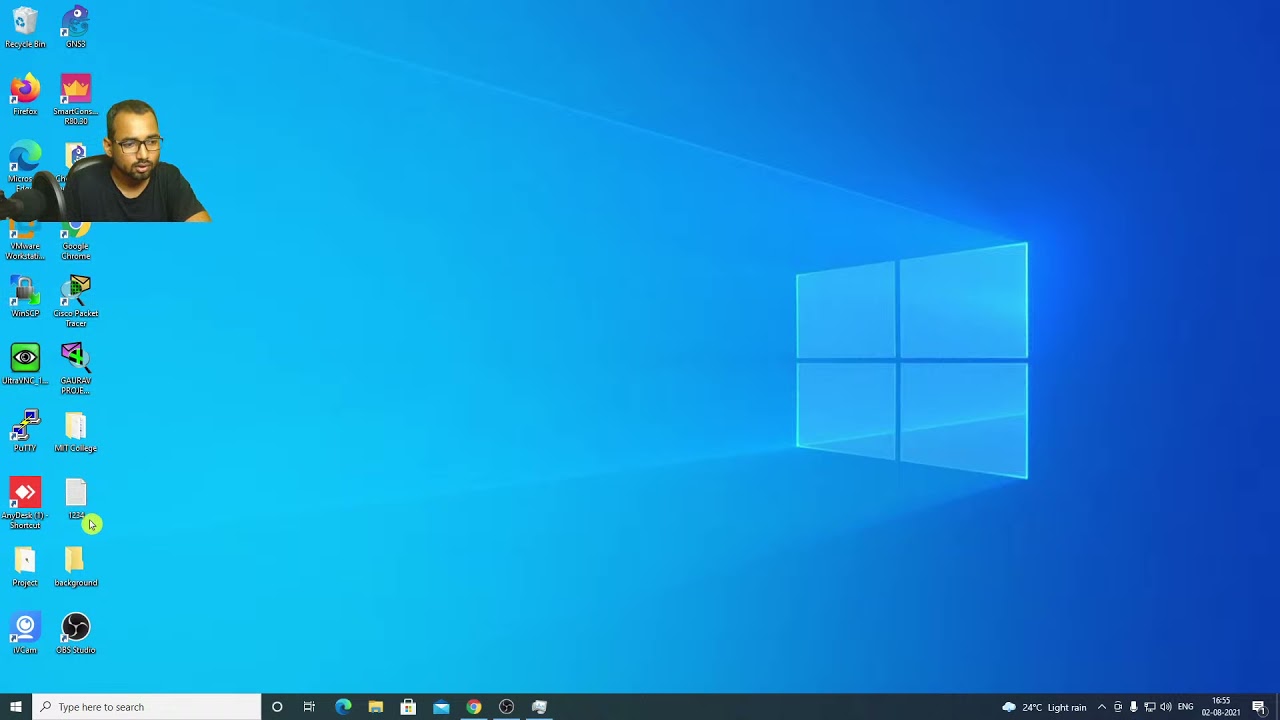
Task: Change the ENG input language
Action: coord(1186,707)
